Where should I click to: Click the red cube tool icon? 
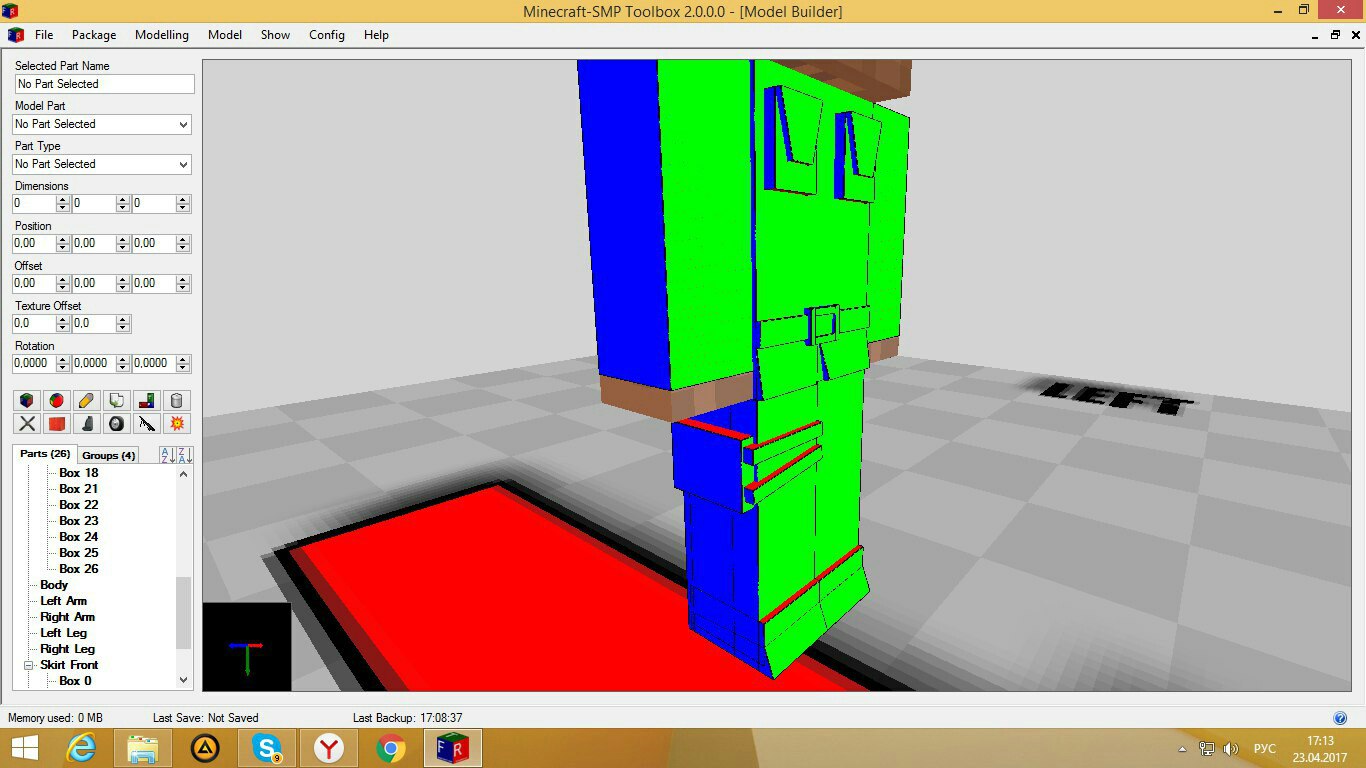coord(57,423)
